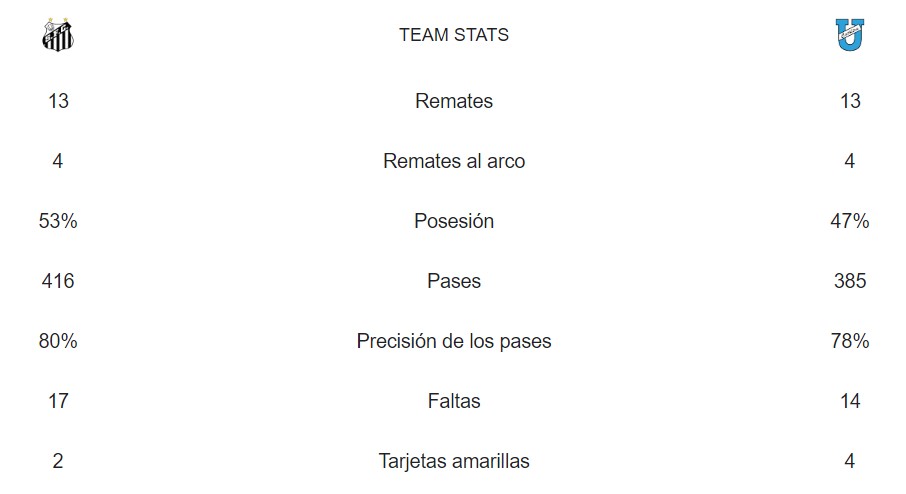The height and width of the screenshot is (494, 906).
Task: Select the 14 fouls value
Action: [x=850, y=401]
